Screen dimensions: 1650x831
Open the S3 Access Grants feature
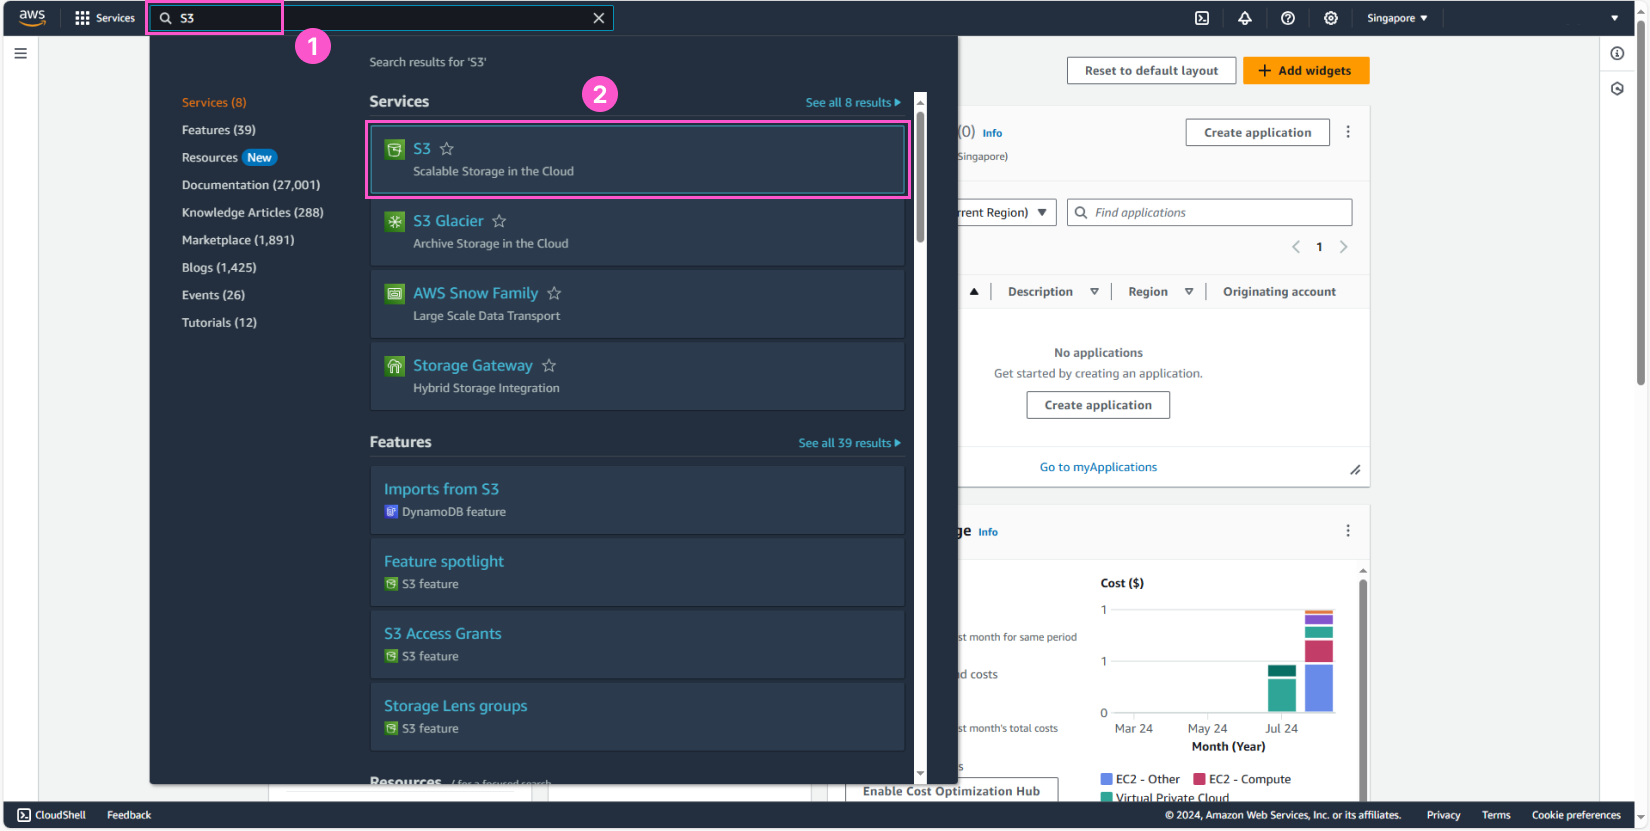(638, 644)
